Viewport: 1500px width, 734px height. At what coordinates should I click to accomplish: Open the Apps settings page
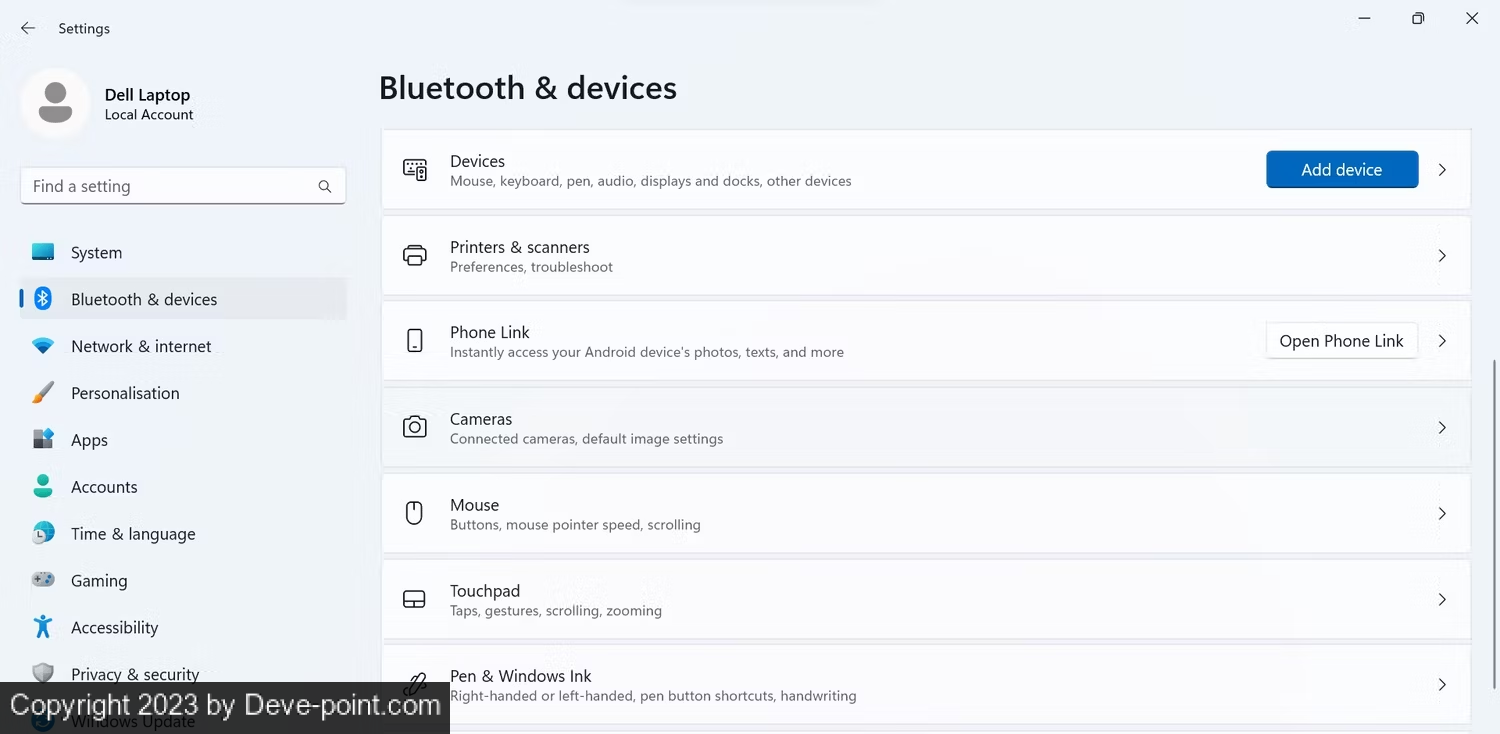point(183,440)
